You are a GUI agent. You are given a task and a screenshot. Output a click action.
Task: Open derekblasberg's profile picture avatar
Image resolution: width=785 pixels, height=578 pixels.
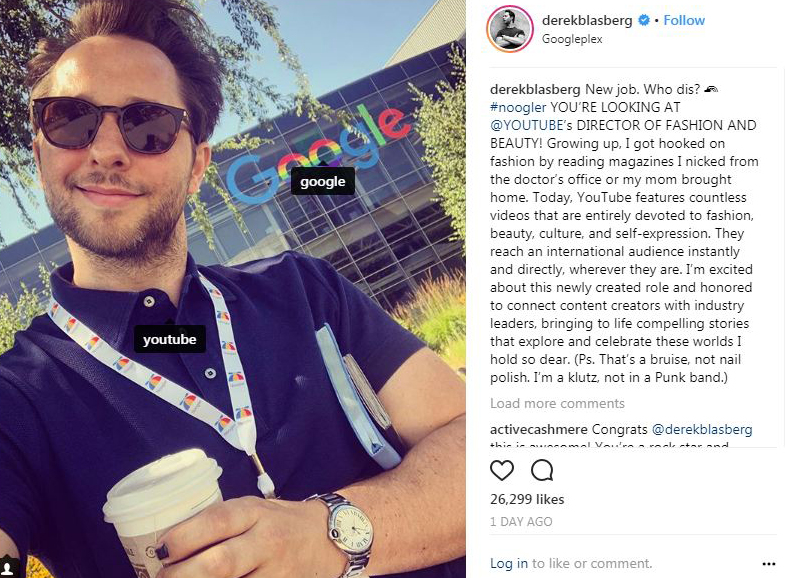coord(510,30)
